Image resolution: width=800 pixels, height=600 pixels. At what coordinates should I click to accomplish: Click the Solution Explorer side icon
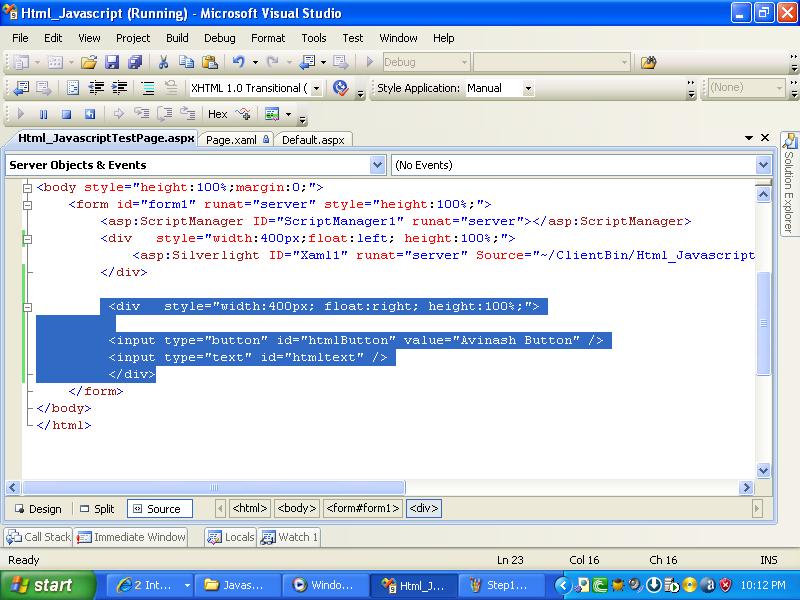pos(789,141)
